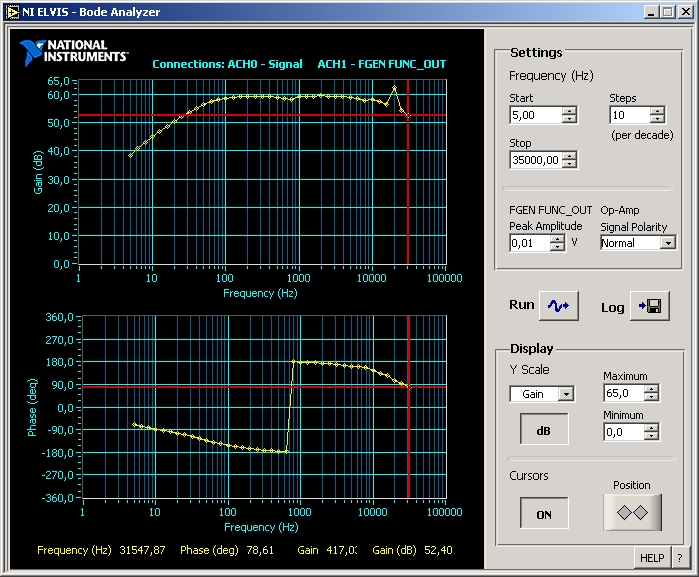Decrease the Y Scale Maximum value
This screenshot has height=577, width=699.
[651, 396]
